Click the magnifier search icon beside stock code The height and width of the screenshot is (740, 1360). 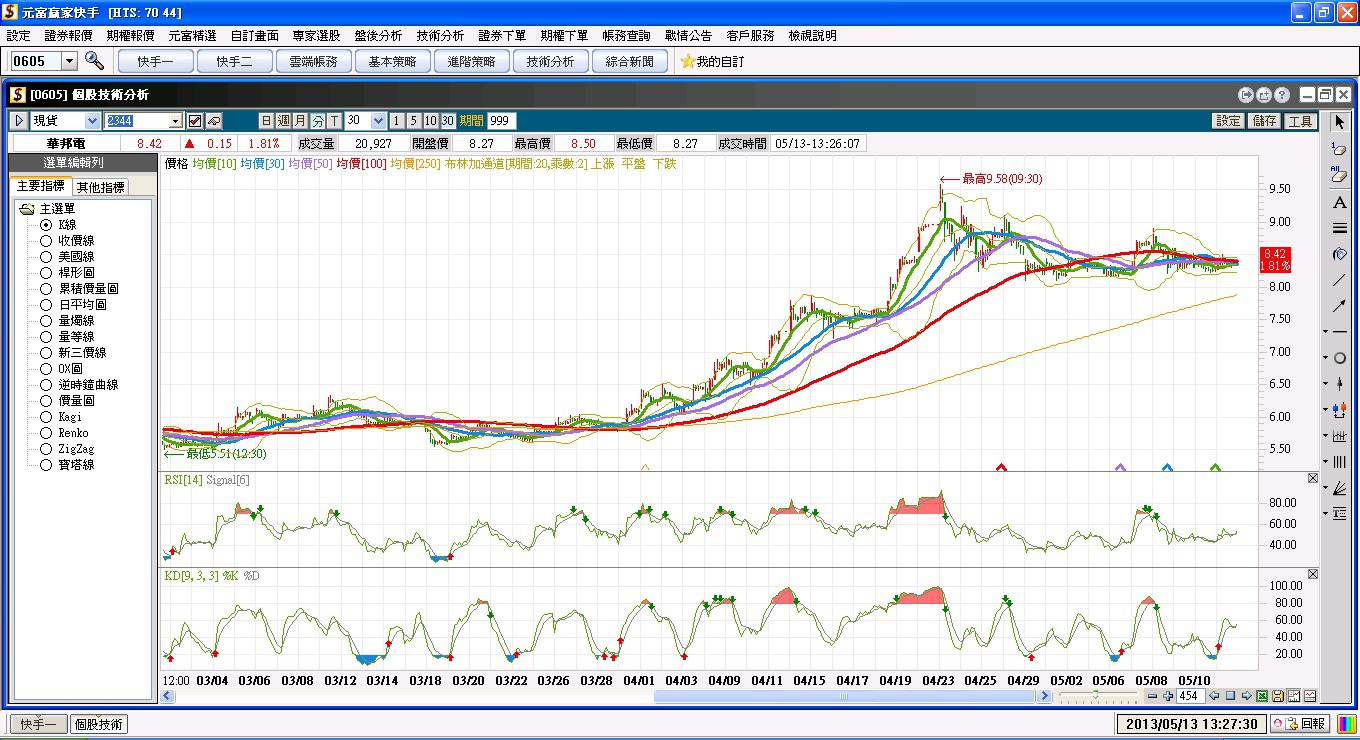94,61
